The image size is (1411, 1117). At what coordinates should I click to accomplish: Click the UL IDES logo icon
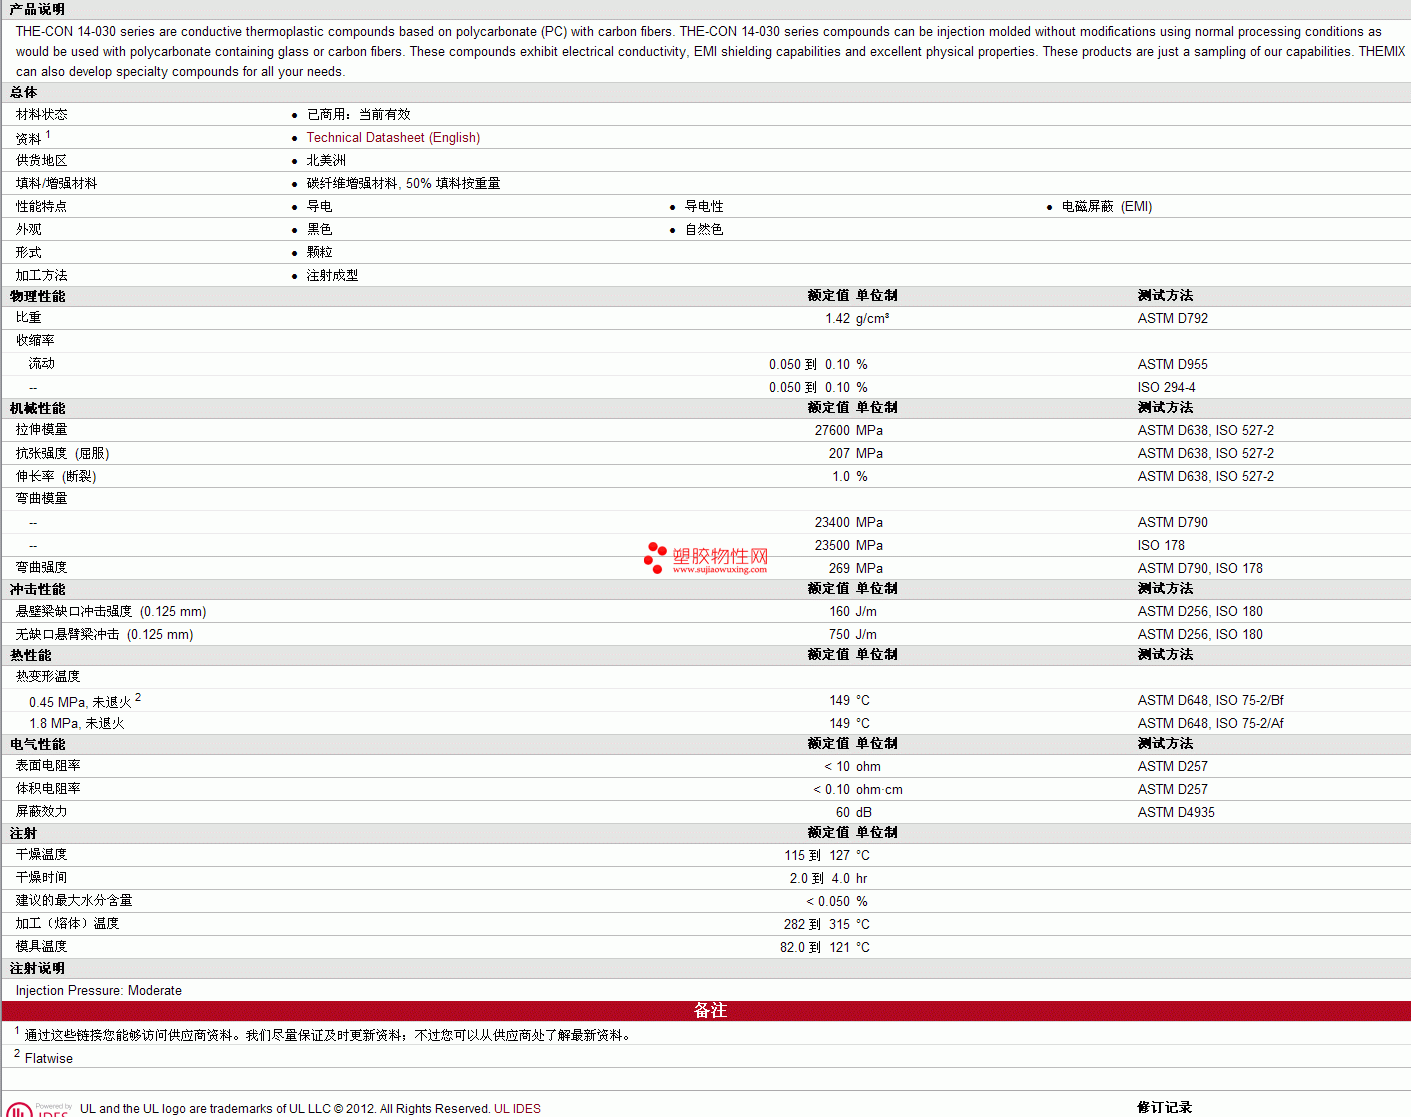coord(38,1109)
